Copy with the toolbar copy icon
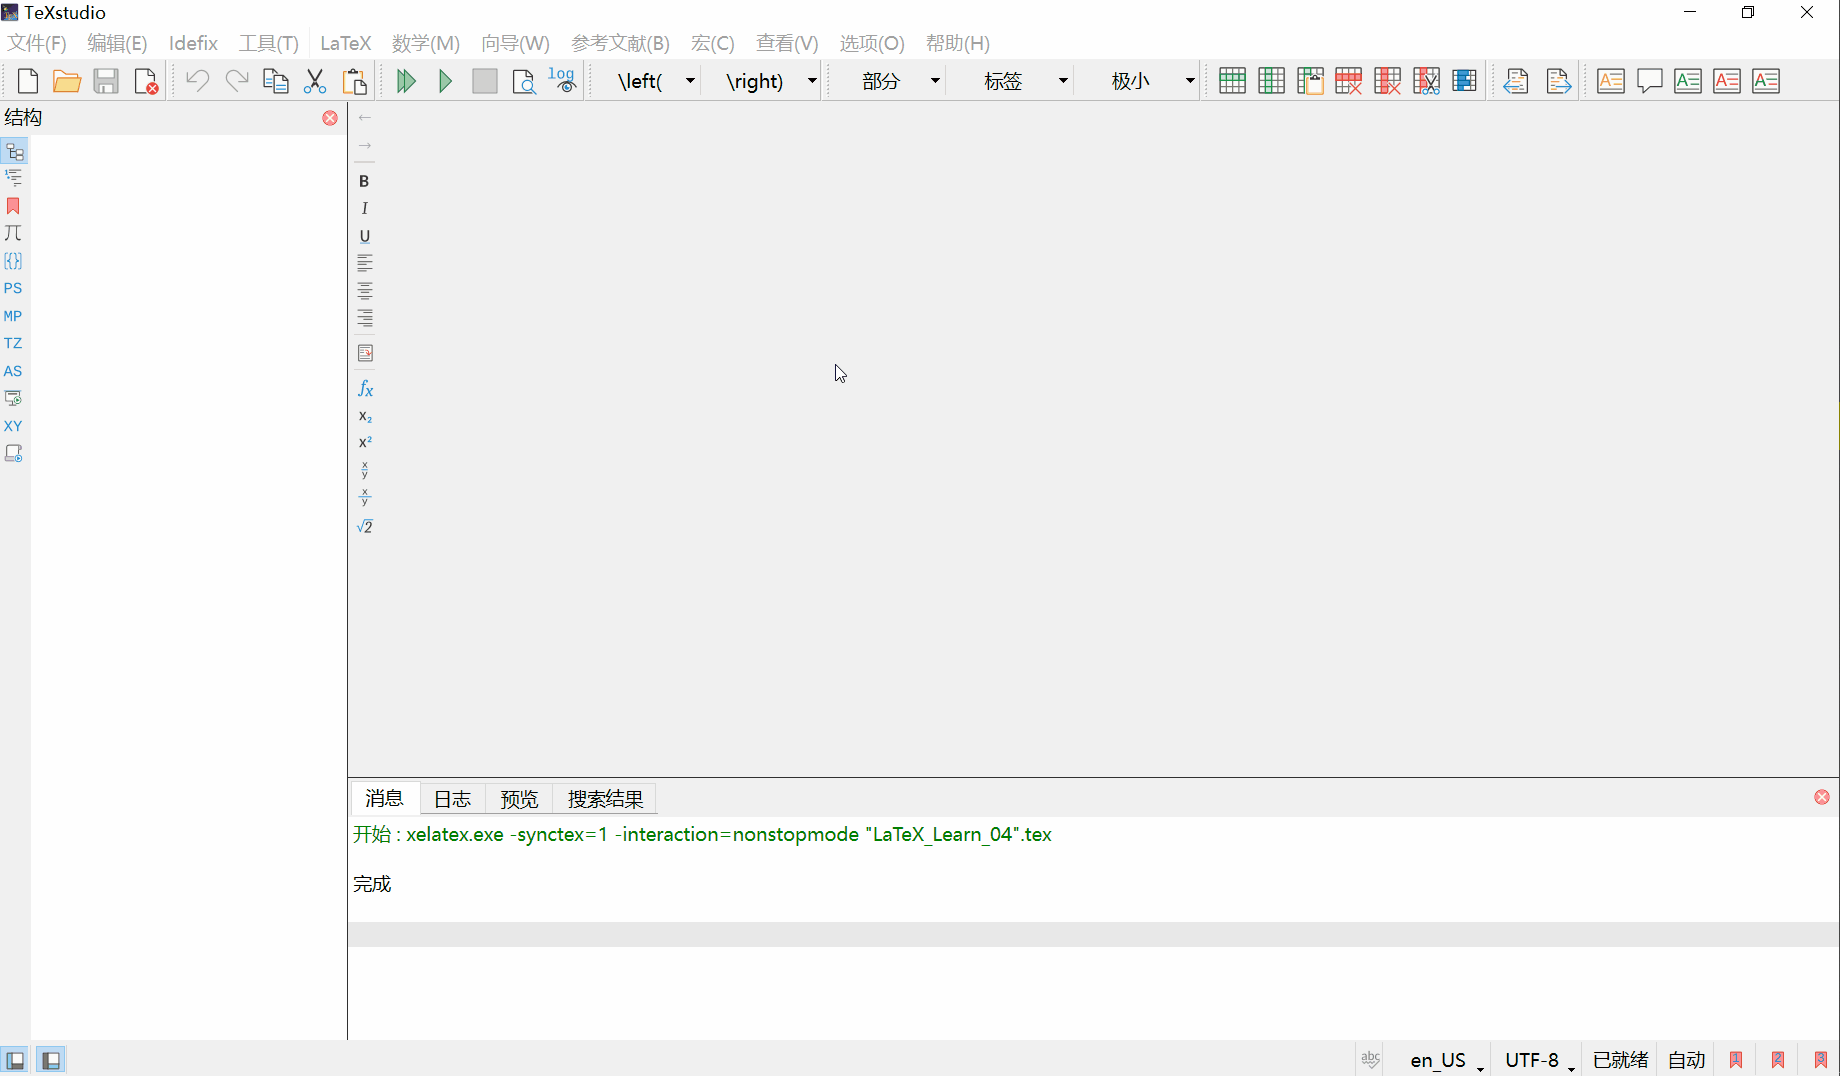This screenshot has height=1076, width=1840. pos(276,81)
